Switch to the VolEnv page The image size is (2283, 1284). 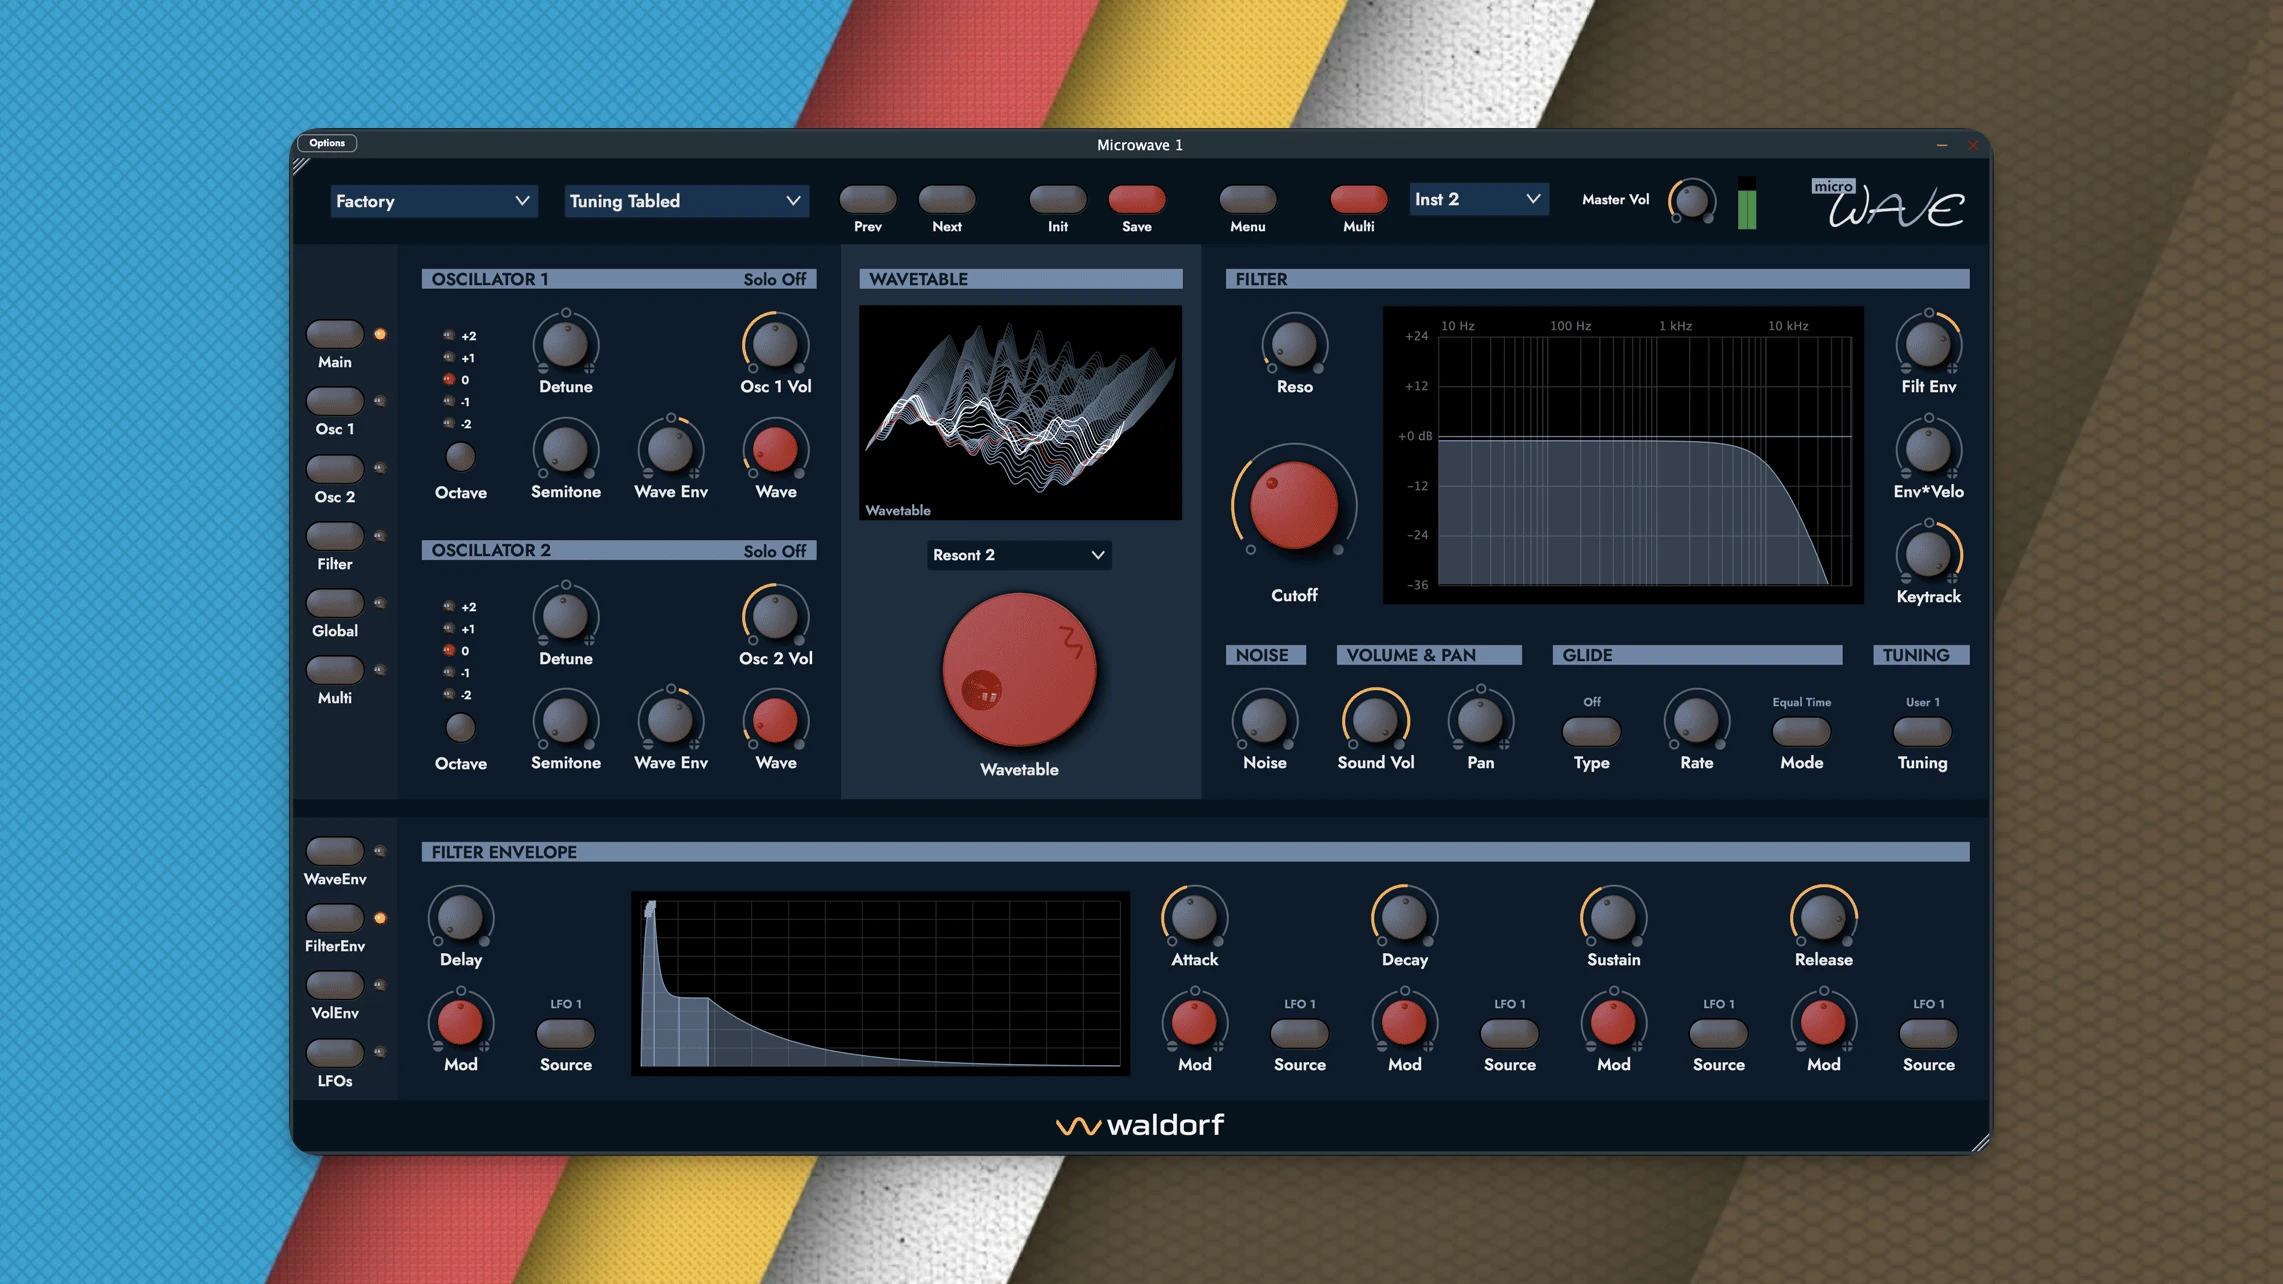335,985
